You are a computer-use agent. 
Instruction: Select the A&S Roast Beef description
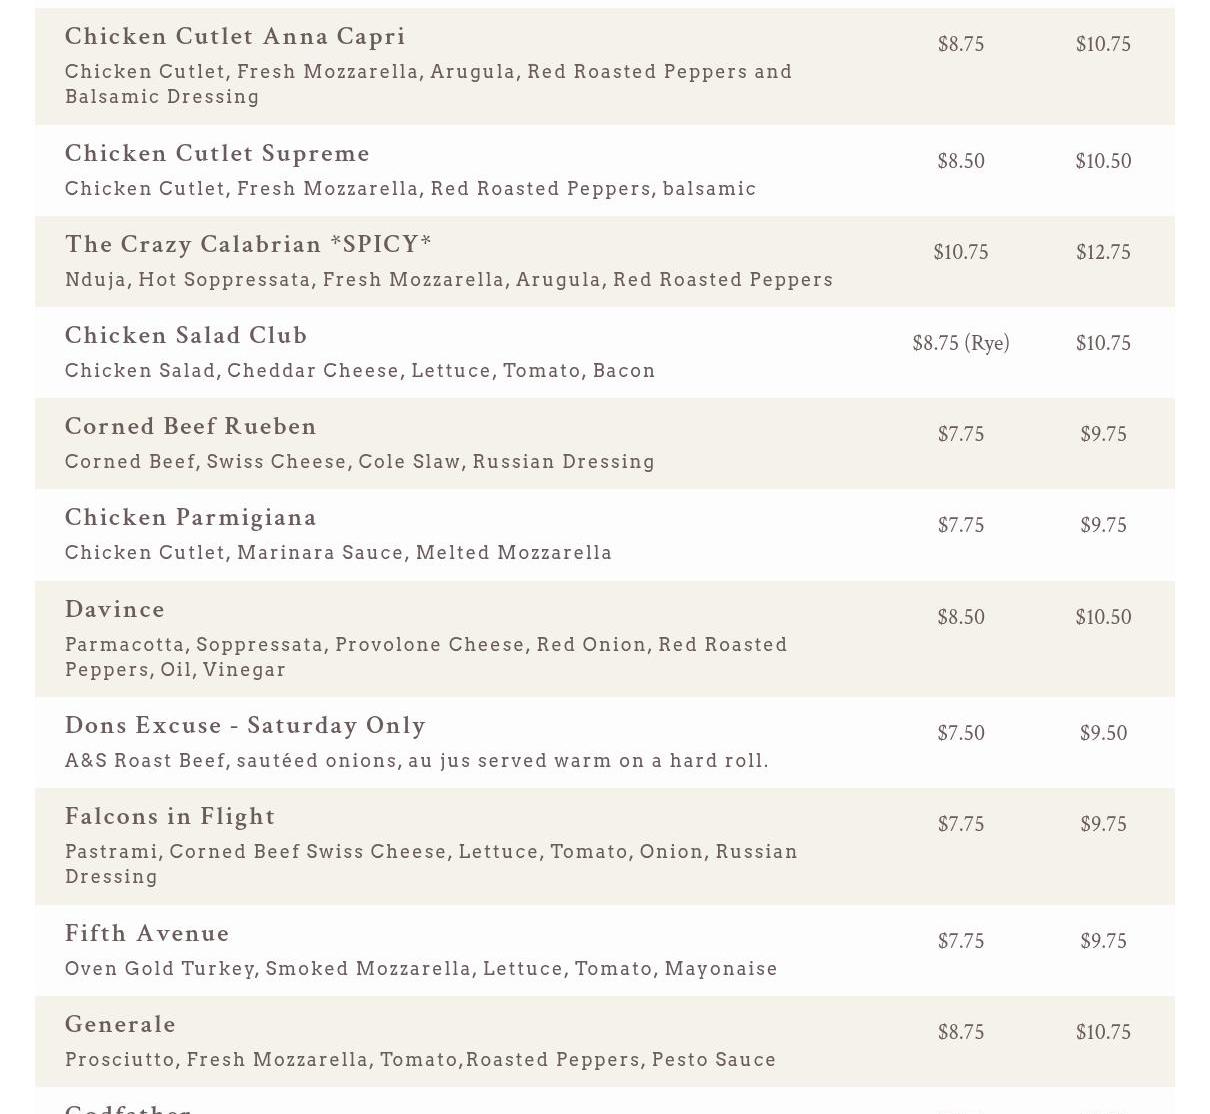417,761
